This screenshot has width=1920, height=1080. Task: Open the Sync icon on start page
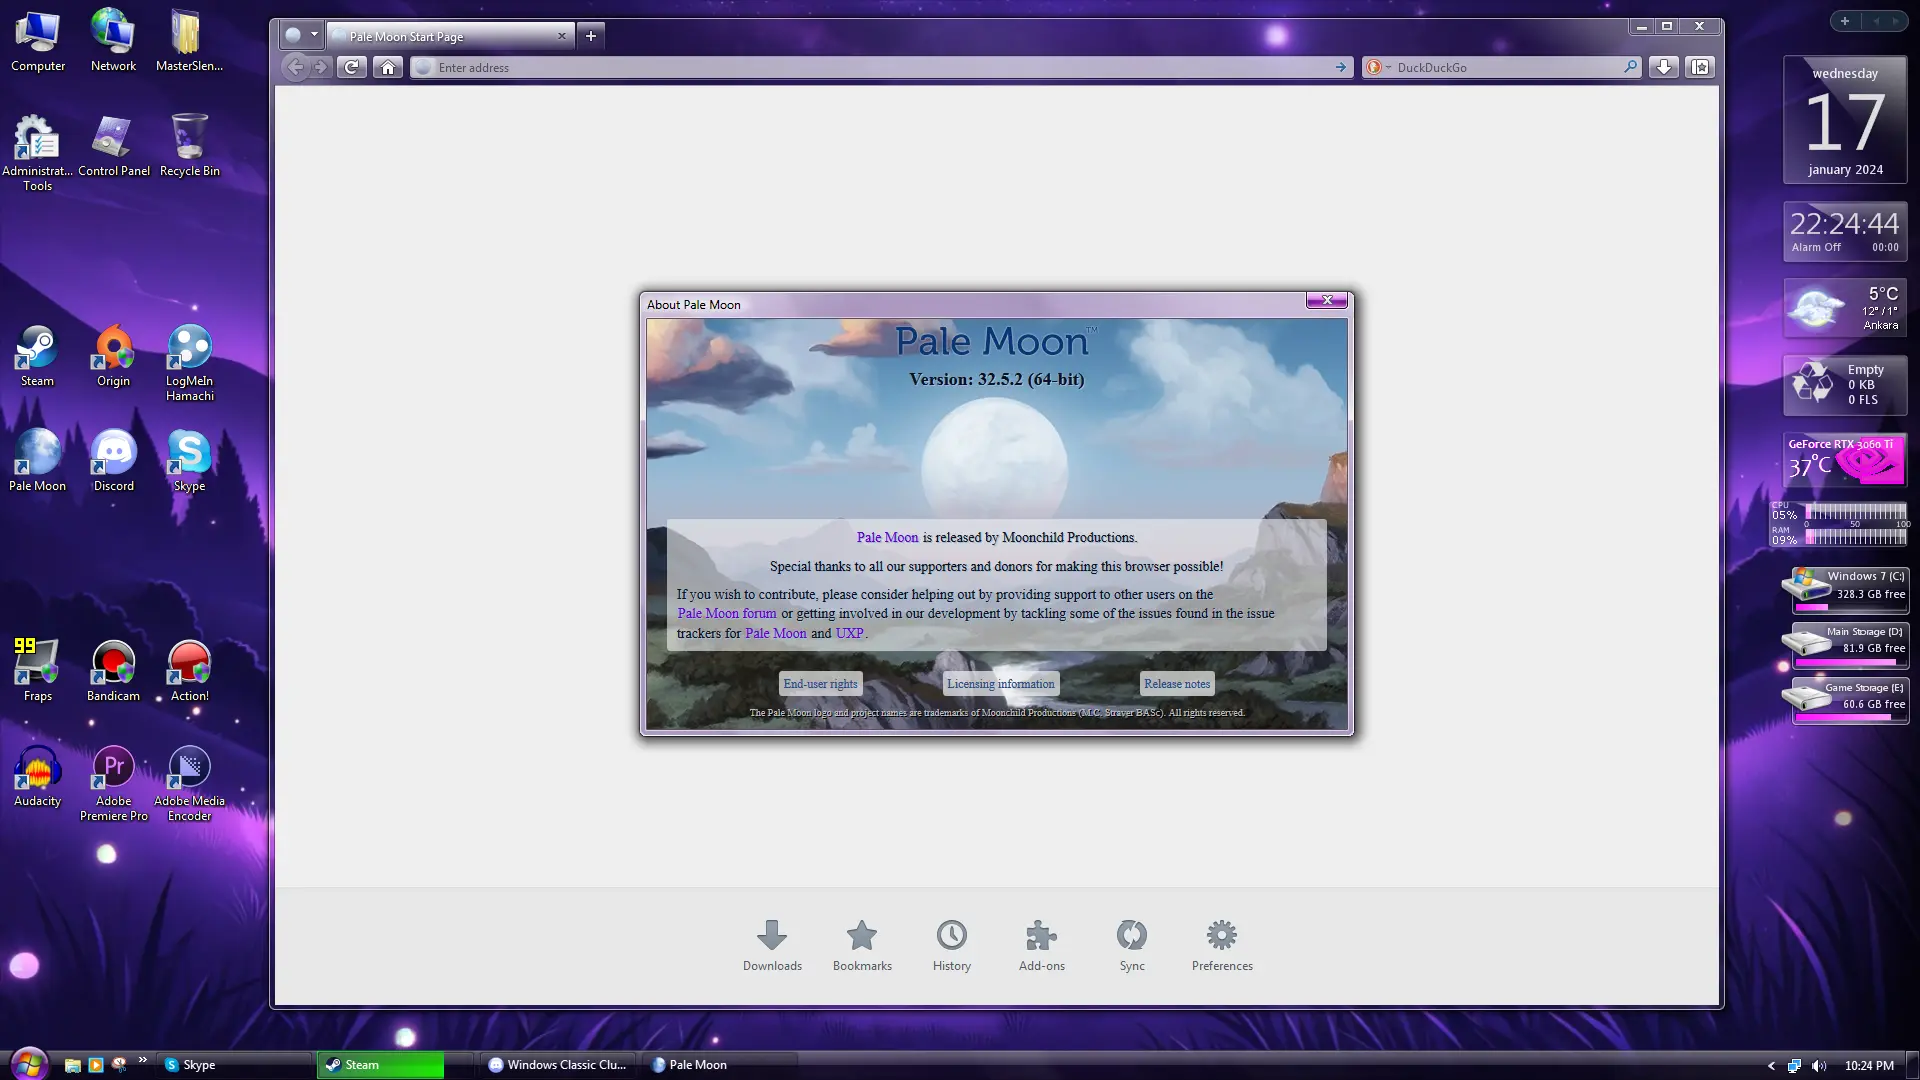coord(1132,945)
